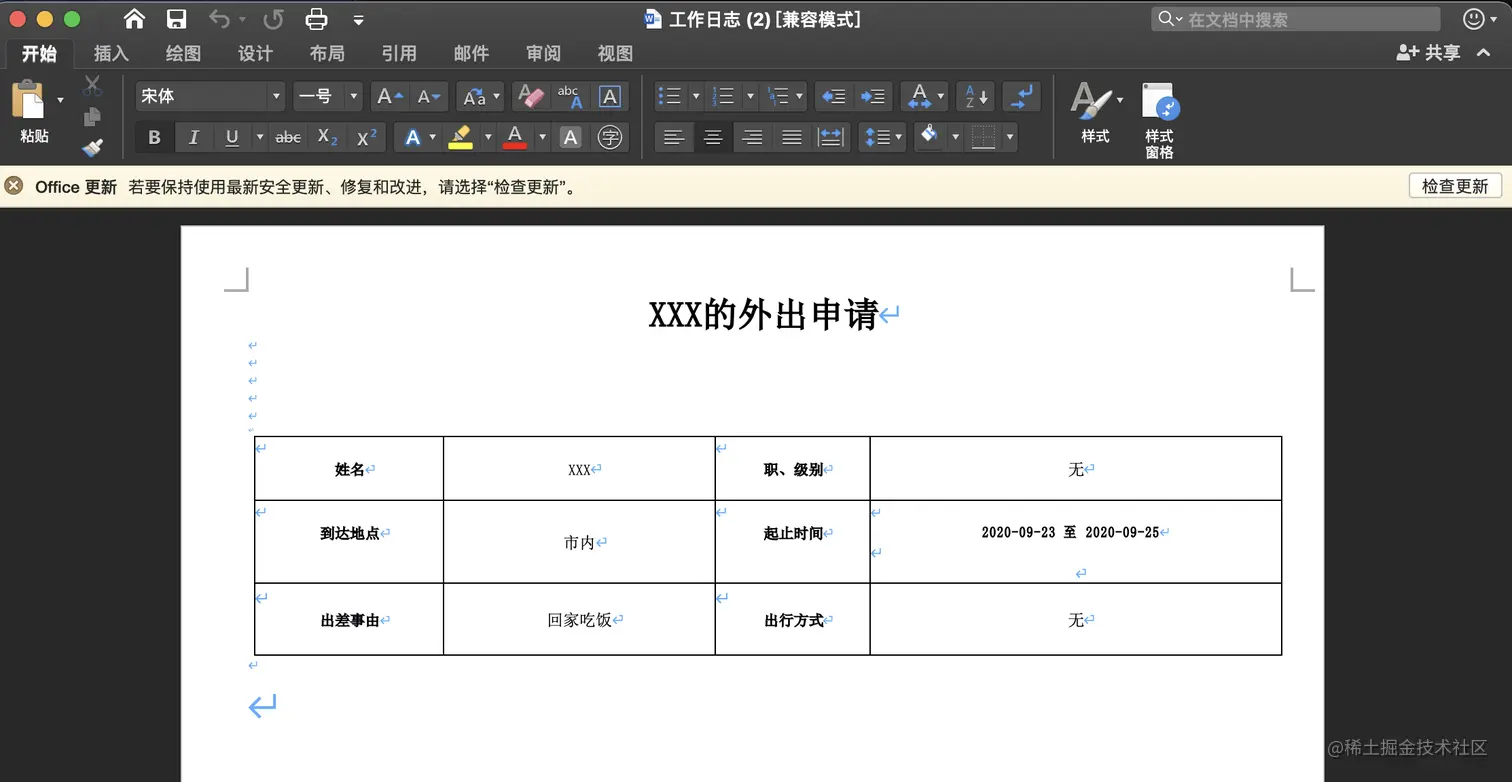Decrease the font size with the smaller A
Screen dimensions: 1512x782
click(430, 96)
